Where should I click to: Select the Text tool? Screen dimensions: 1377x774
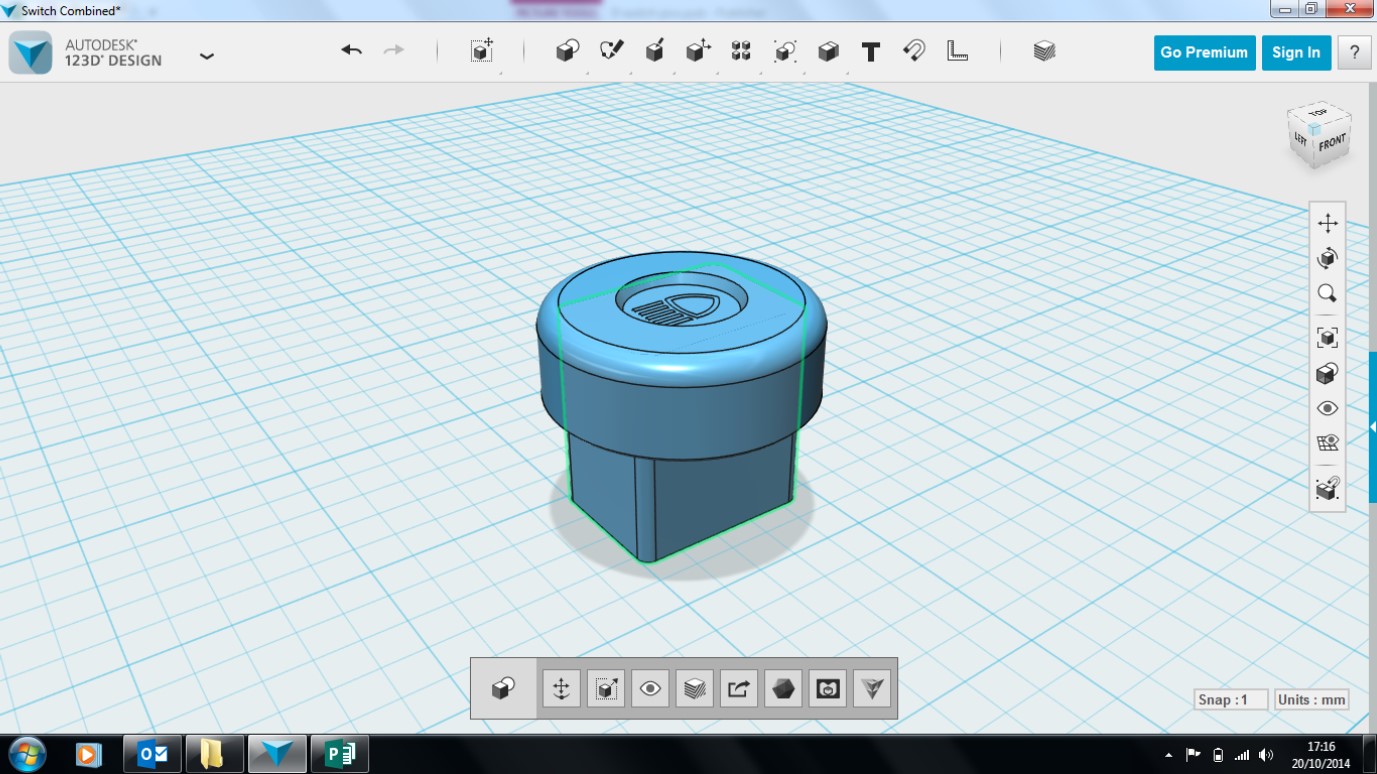point(870,52)
